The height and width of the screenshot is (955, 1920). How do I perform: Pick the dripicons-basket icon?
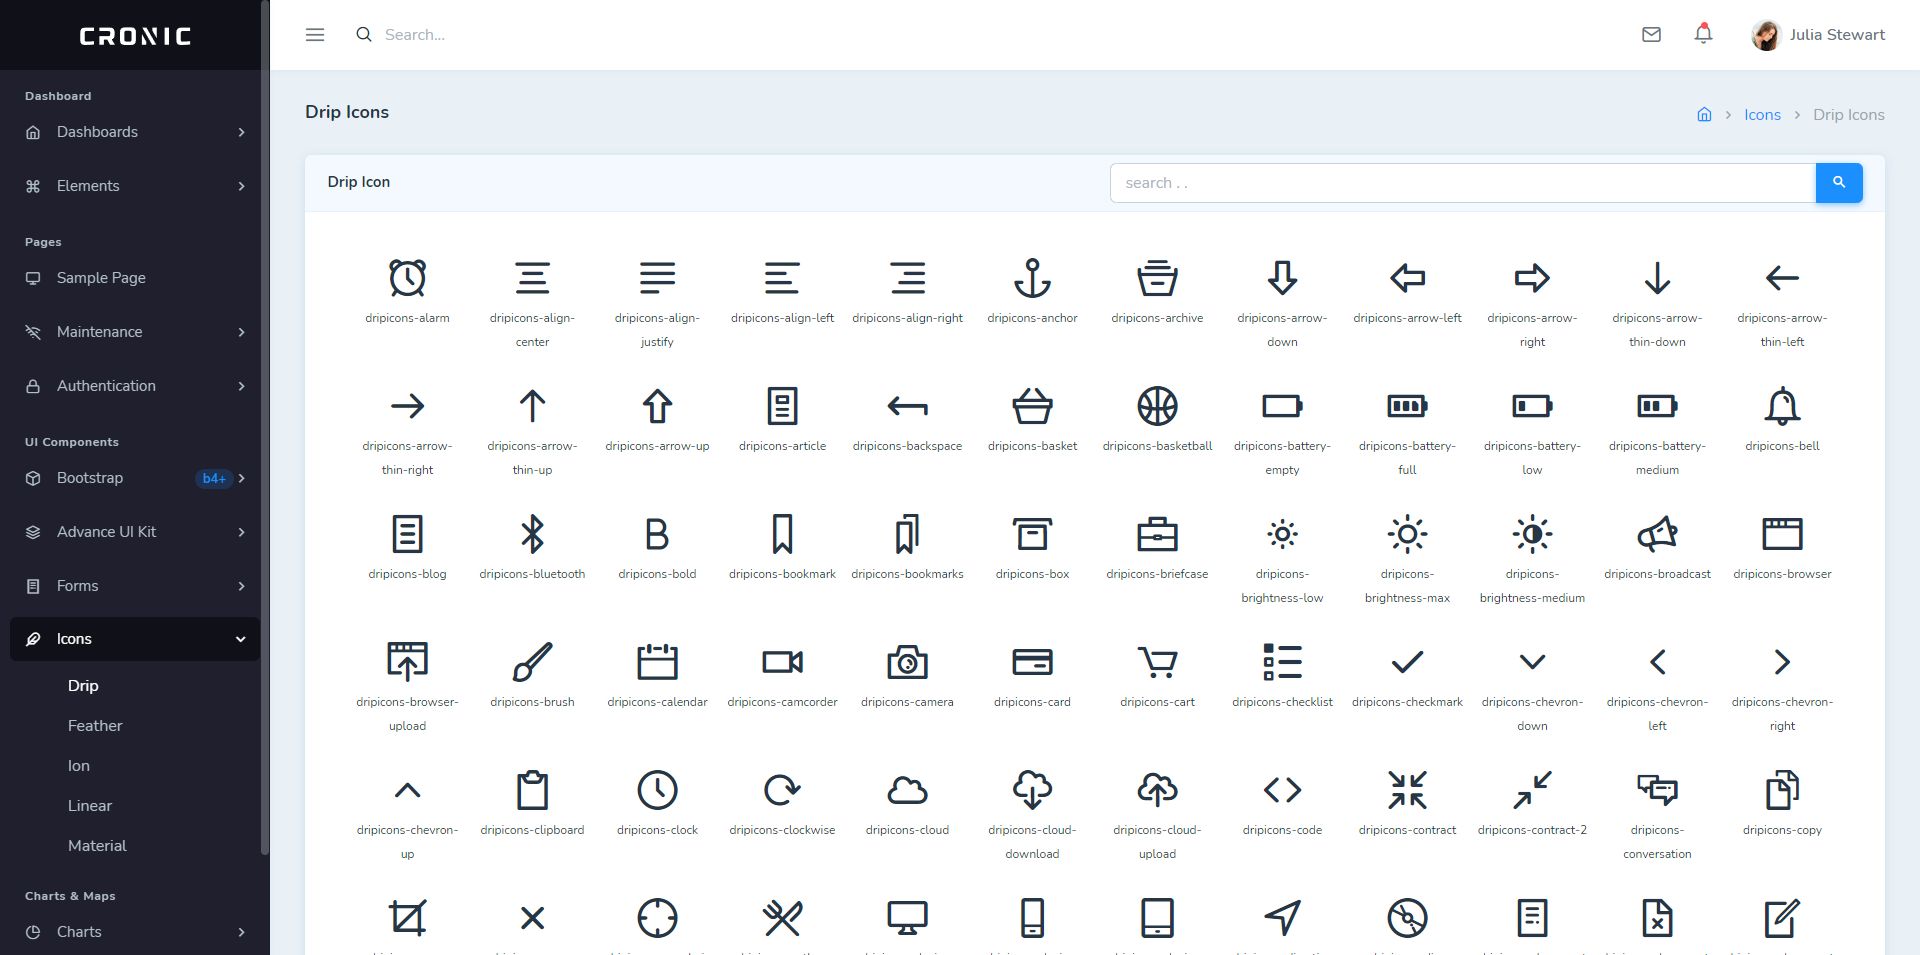tap(1032, 406)
